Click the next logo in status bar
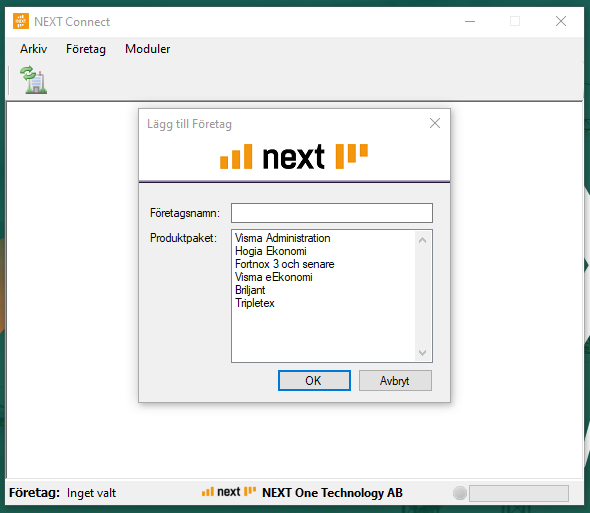Viewport: 590px width, 513px height. [229, 492]
